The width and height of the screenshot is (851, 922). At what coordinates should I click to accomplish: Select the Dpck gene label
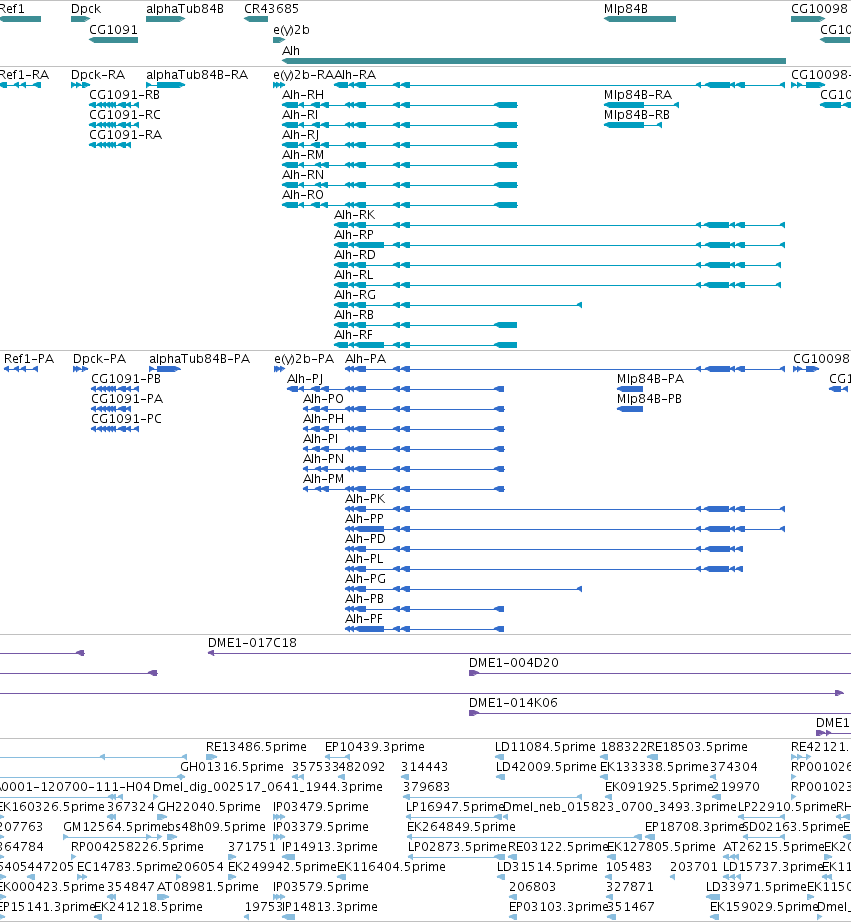pyautogui.click(x=86, y=9)
